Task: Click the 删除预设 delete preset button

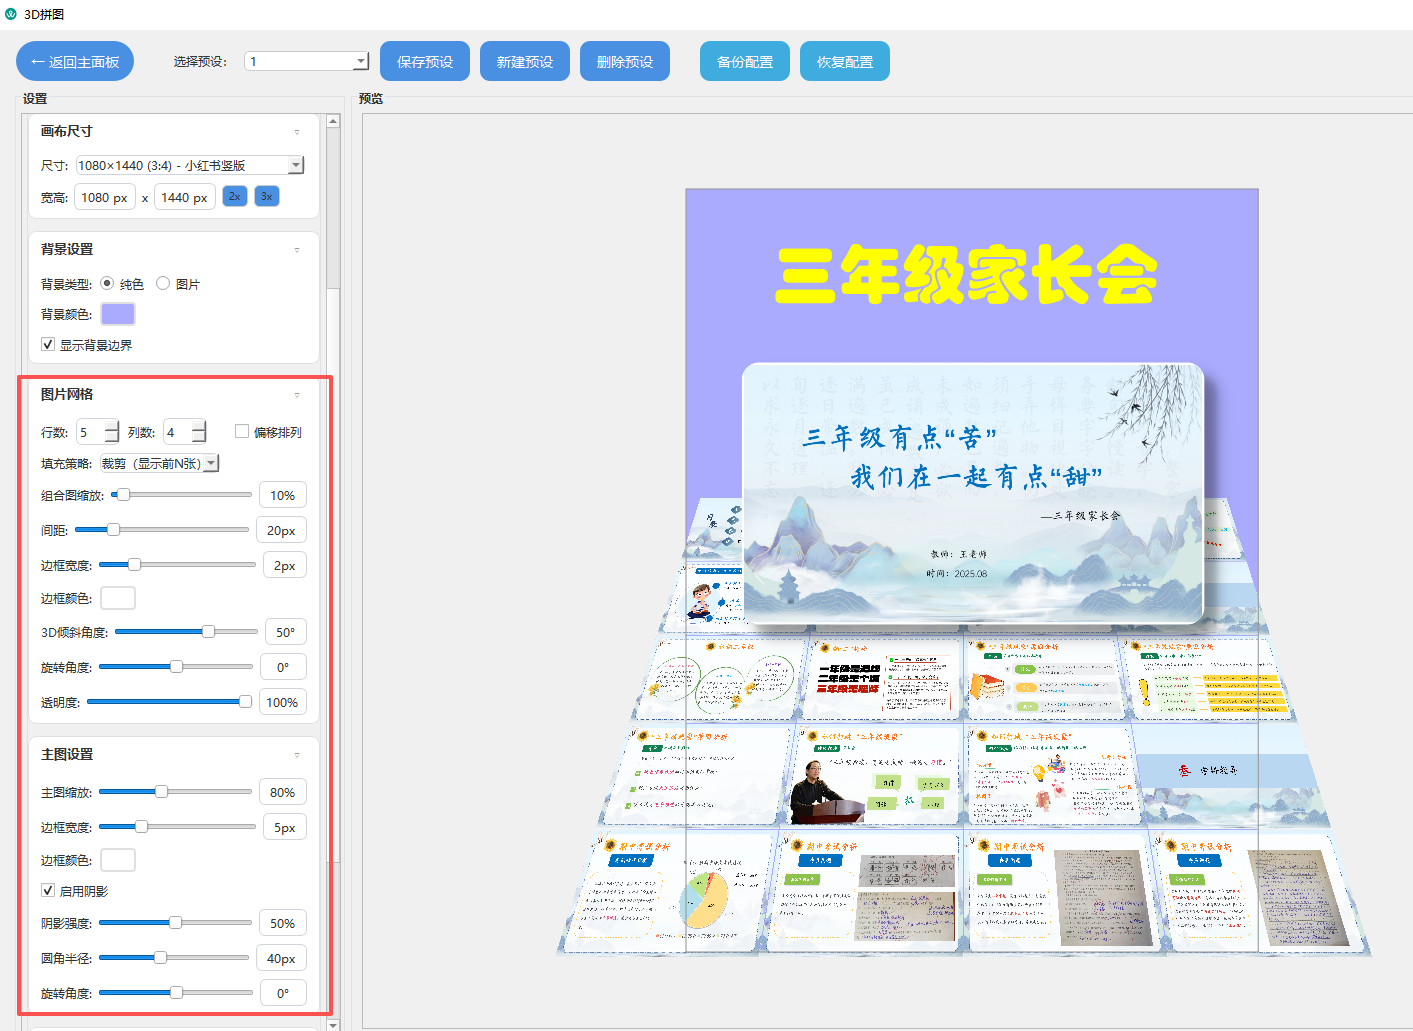Action: (x=624, y=60)
